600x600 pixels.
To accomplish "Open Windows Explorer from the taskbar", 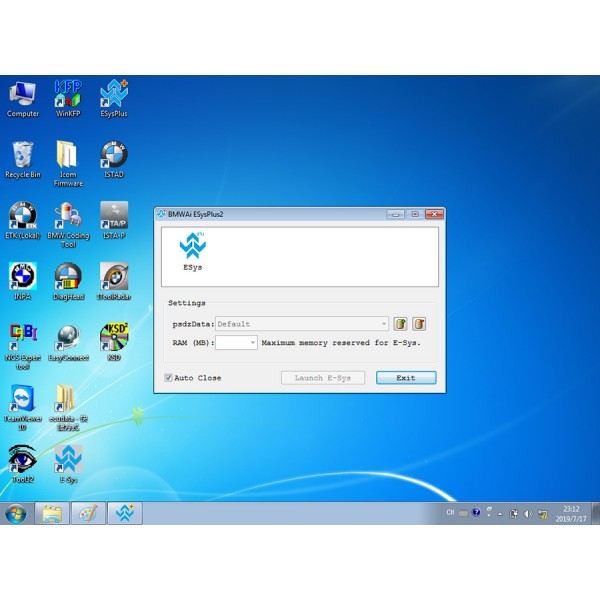I will pos(52,513).
